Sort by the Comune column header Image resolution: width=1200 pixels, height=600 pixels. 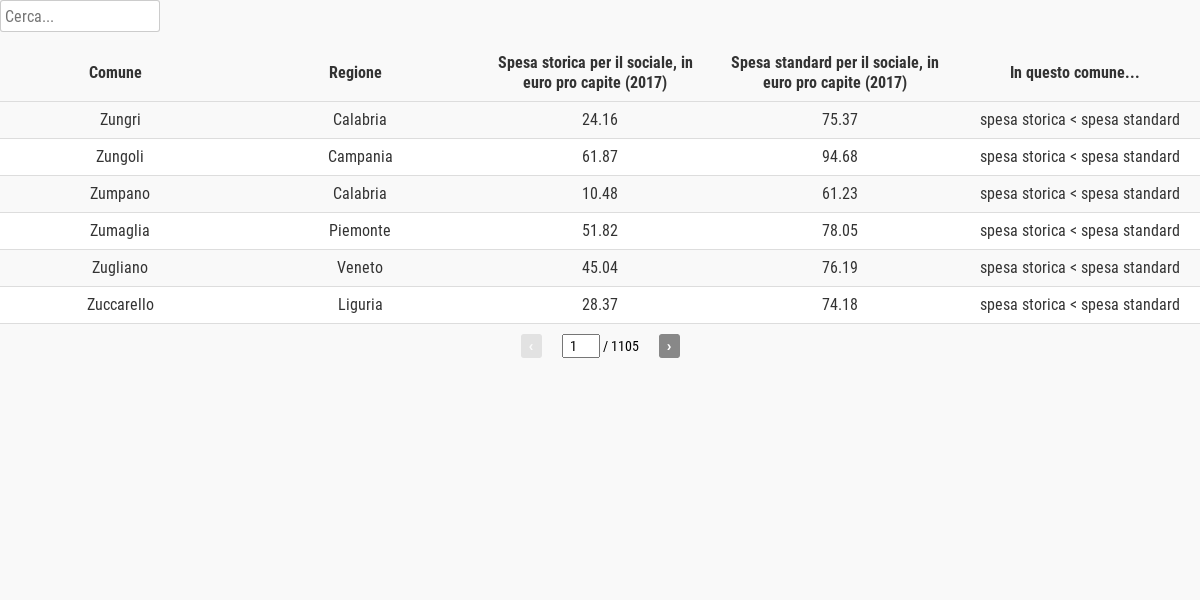tap(115, 72)
